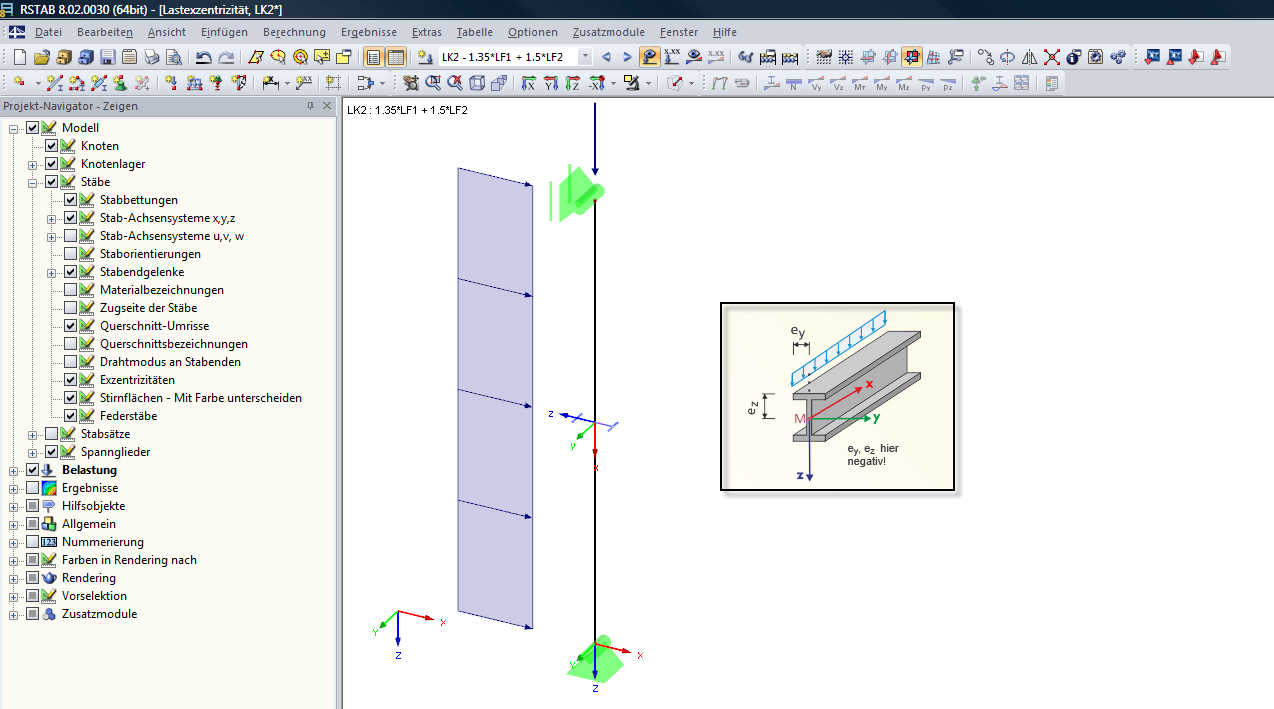Open the Zusatzmodule menu
Image resolution: width=1274 pixels, height=709 pixels.
click(x=608, y=32)
